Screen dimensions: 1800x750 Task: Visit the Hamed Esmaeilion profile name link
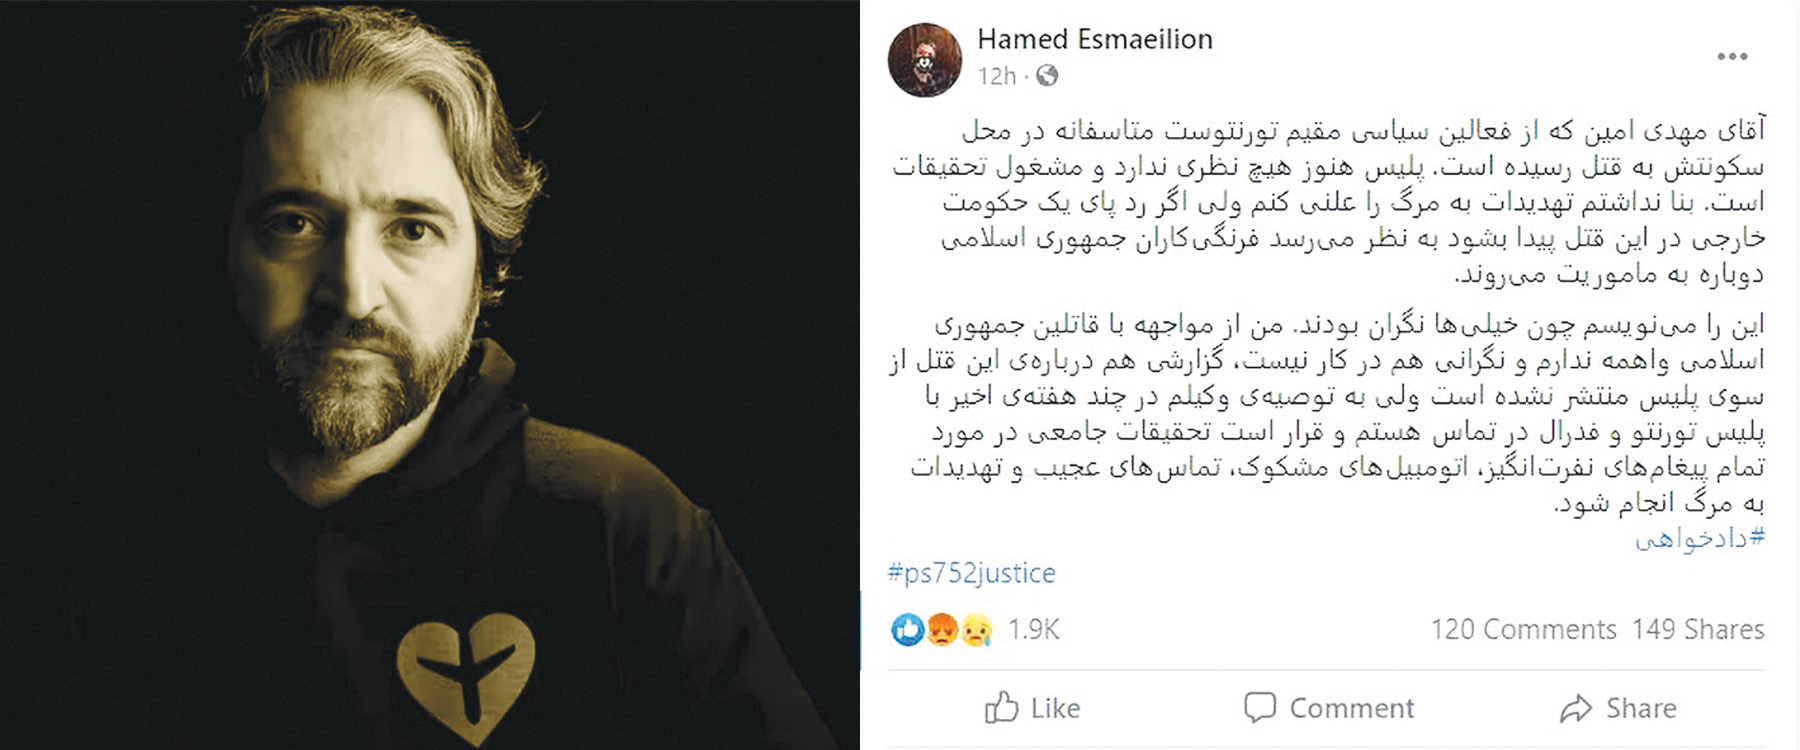coord(1095,39)
